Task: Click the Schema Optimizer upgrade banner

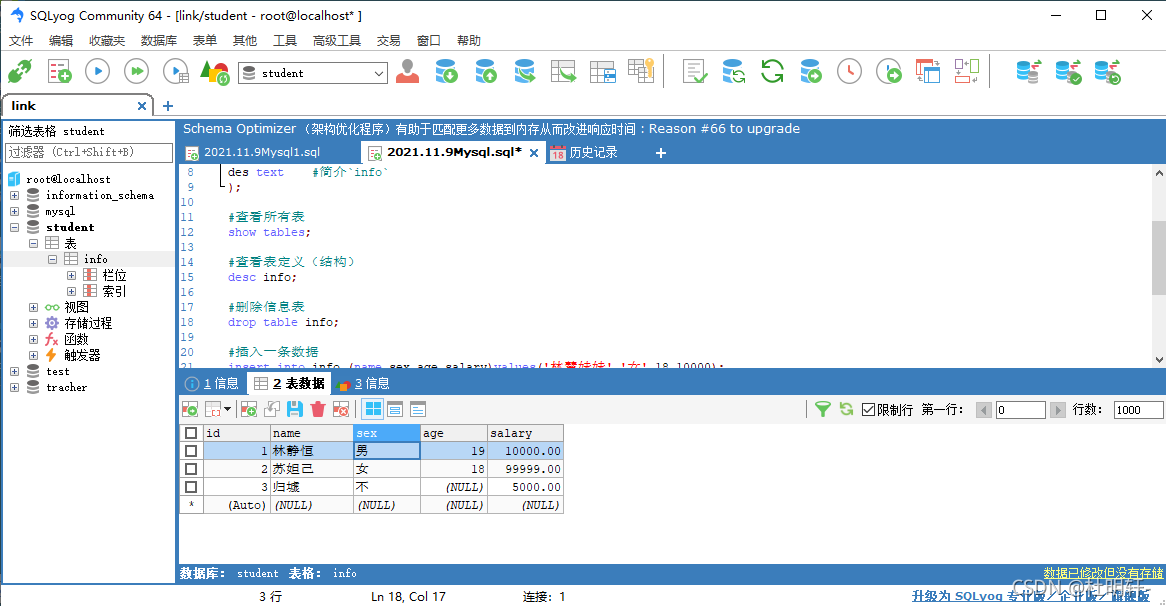Action: 492,129
